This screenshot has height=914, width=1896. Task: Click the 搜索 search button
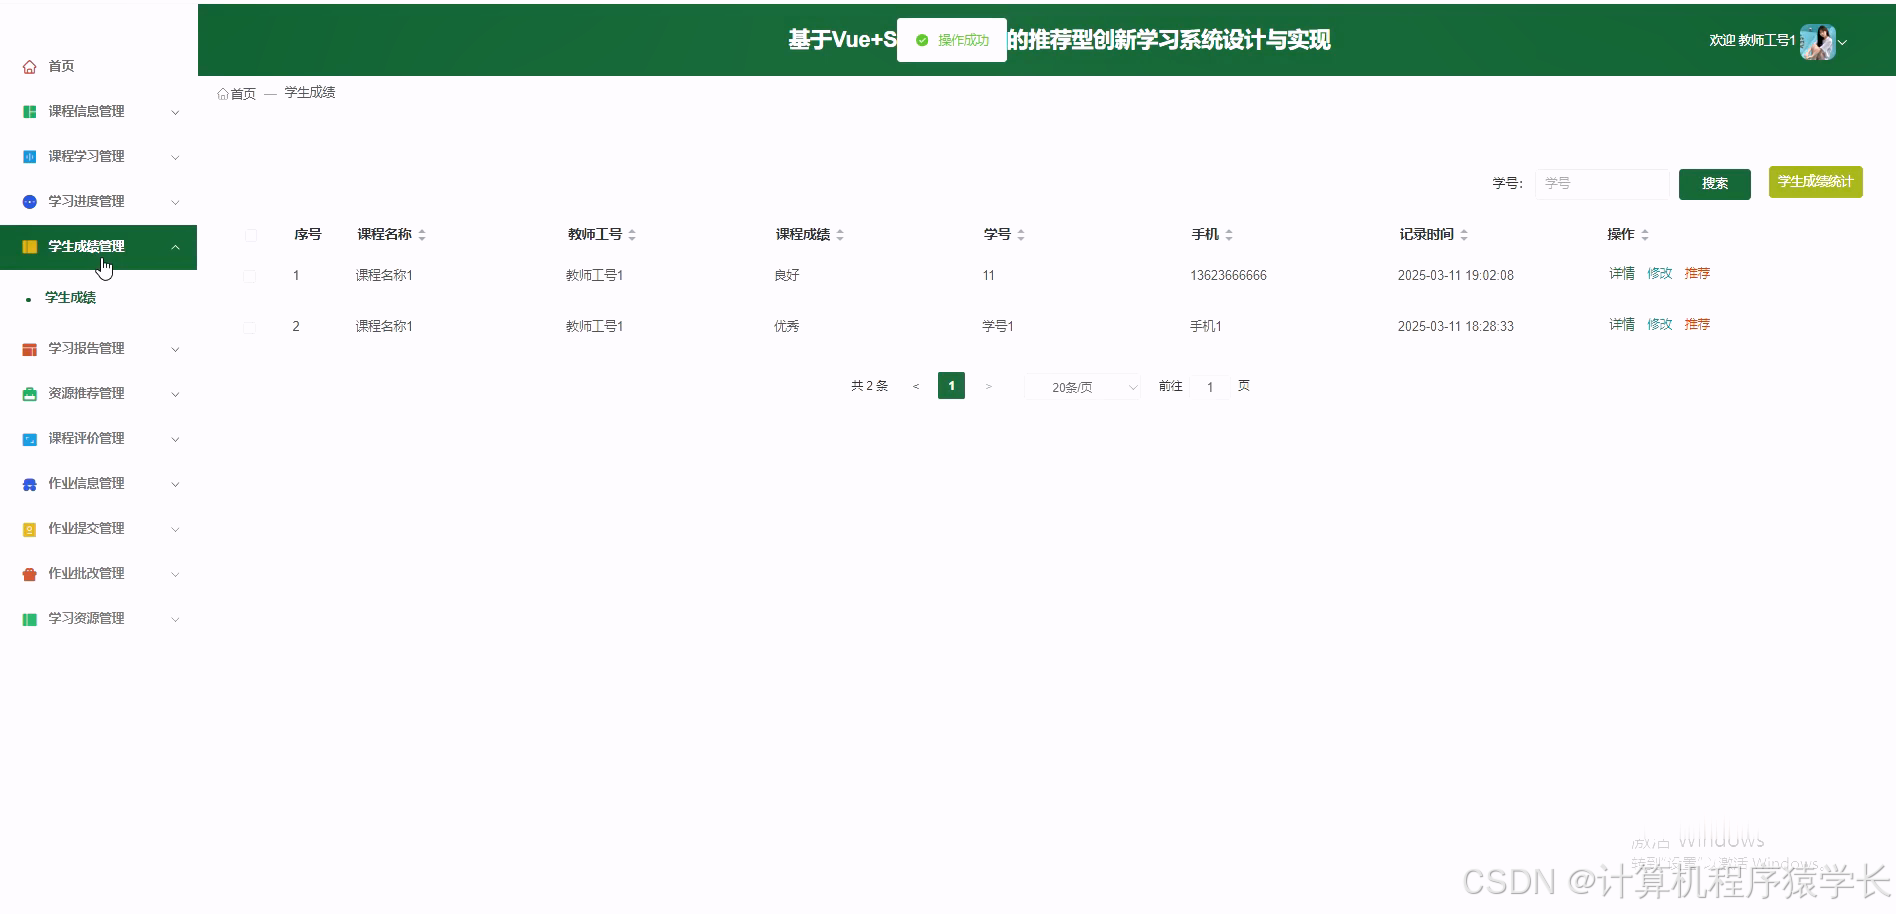pyautogui.click(x=1714, y=183)
